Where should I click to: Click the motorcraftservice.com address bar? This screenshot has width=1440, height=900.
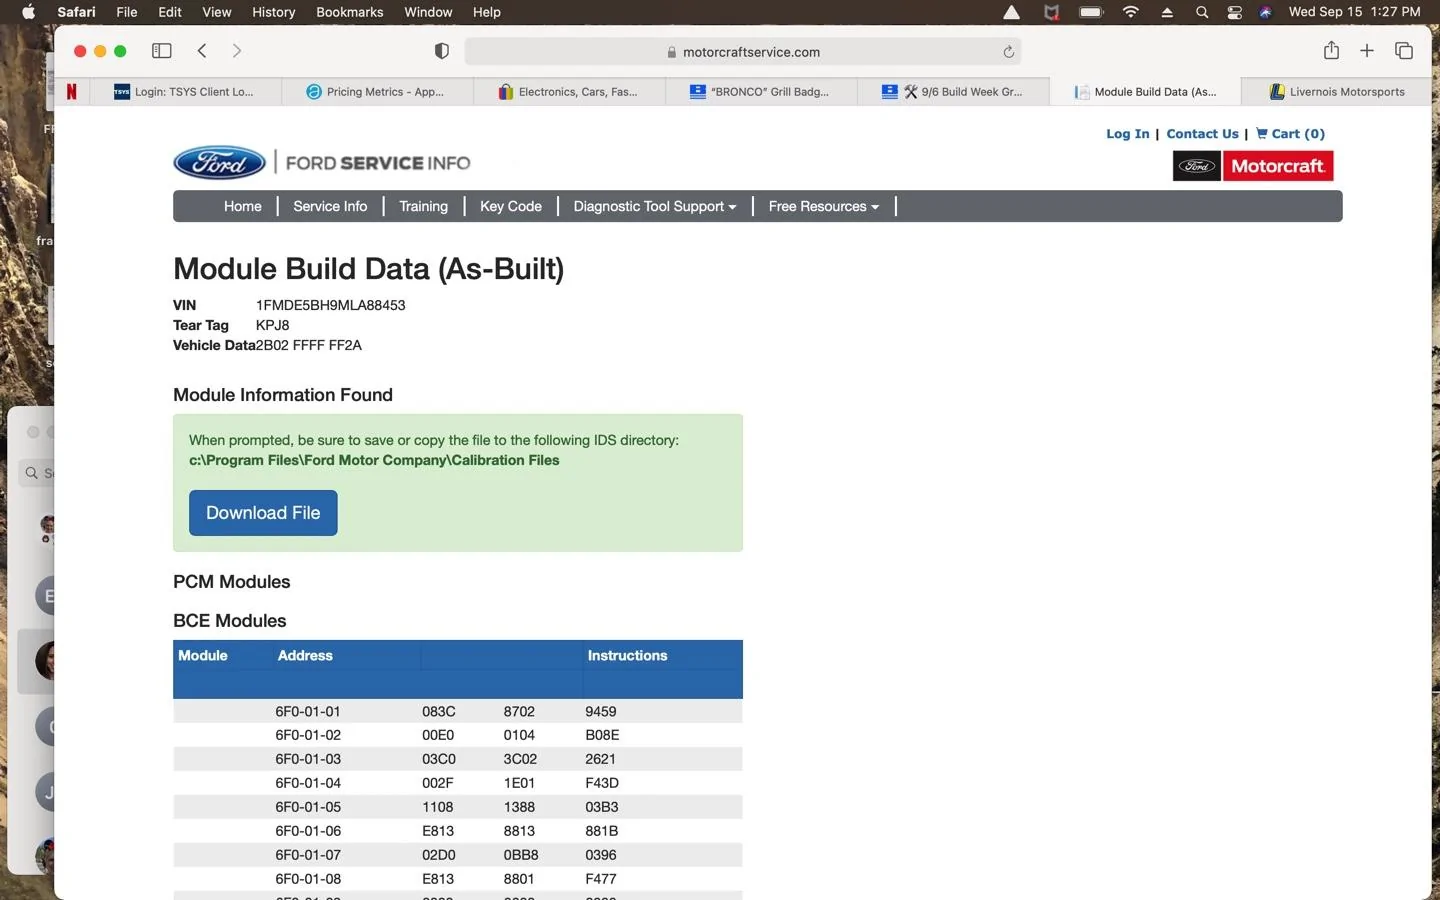point(742,52)
